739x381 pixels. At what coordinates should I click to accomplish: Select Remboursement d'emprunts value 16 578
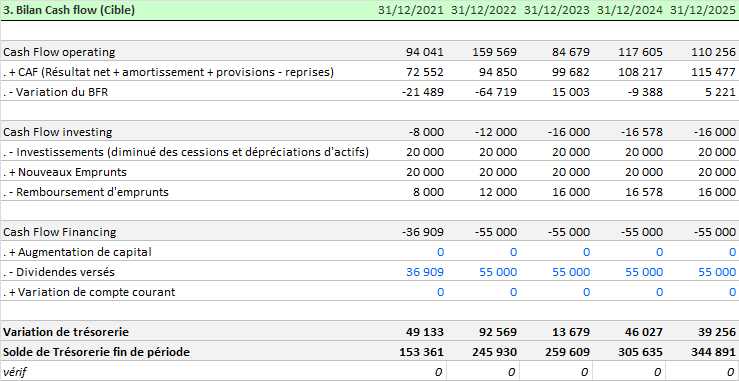point(644,192)
